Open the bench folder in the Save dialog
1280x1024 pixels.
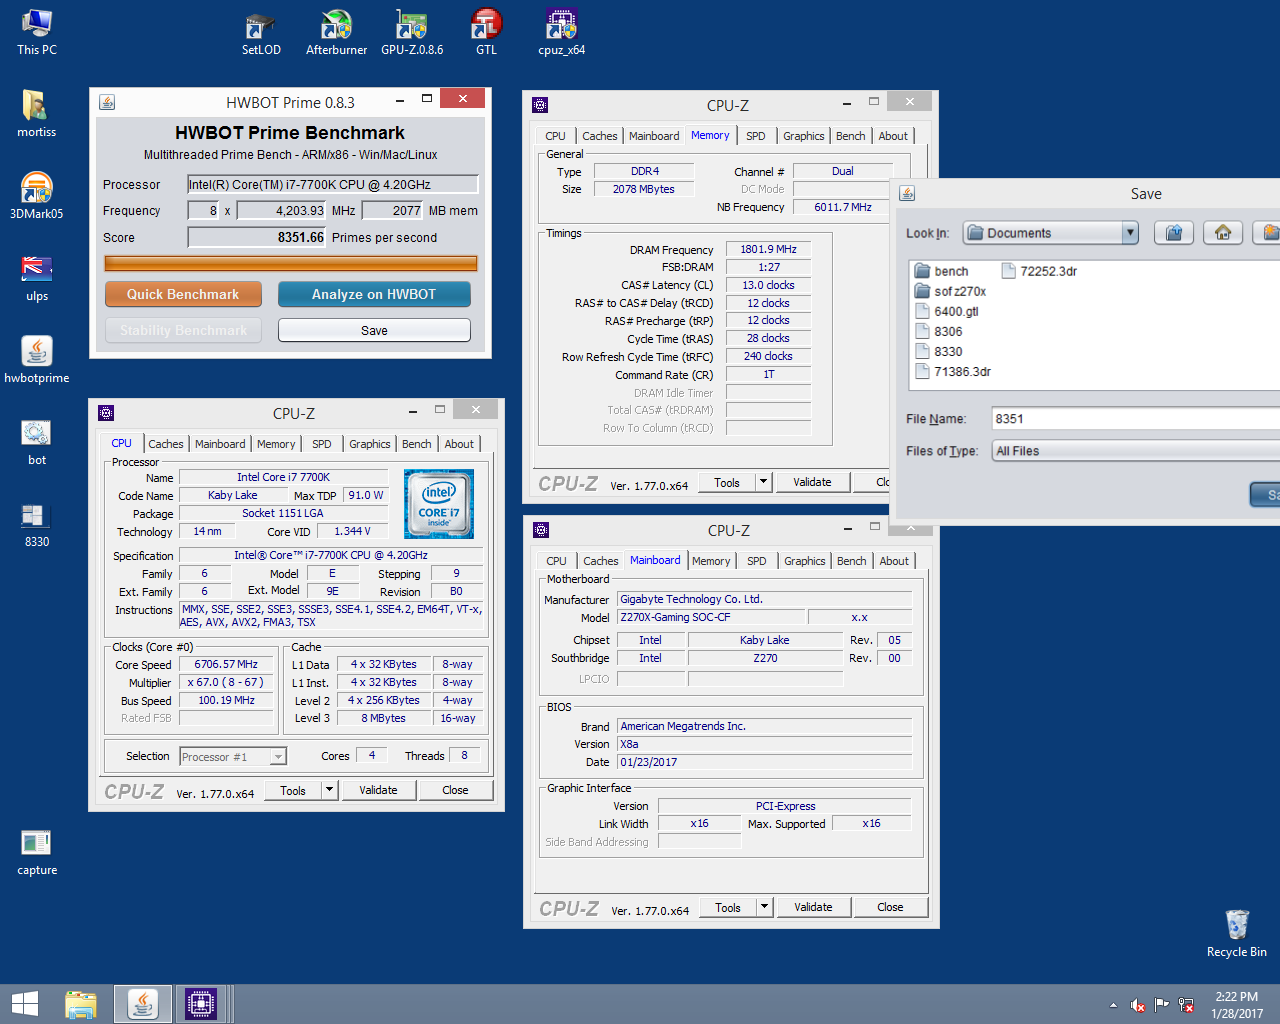pyautogui.click(x=941, y=271)
